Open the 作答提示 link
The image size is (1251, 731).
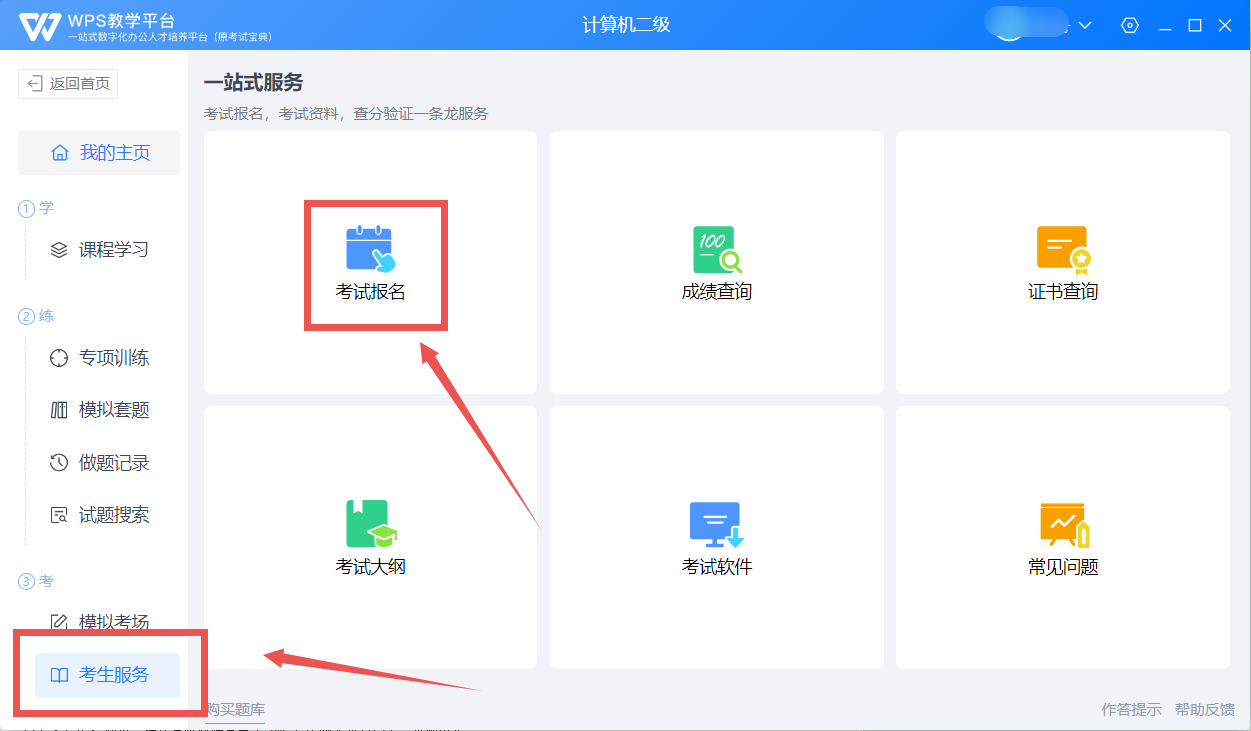click(1131, 709)
